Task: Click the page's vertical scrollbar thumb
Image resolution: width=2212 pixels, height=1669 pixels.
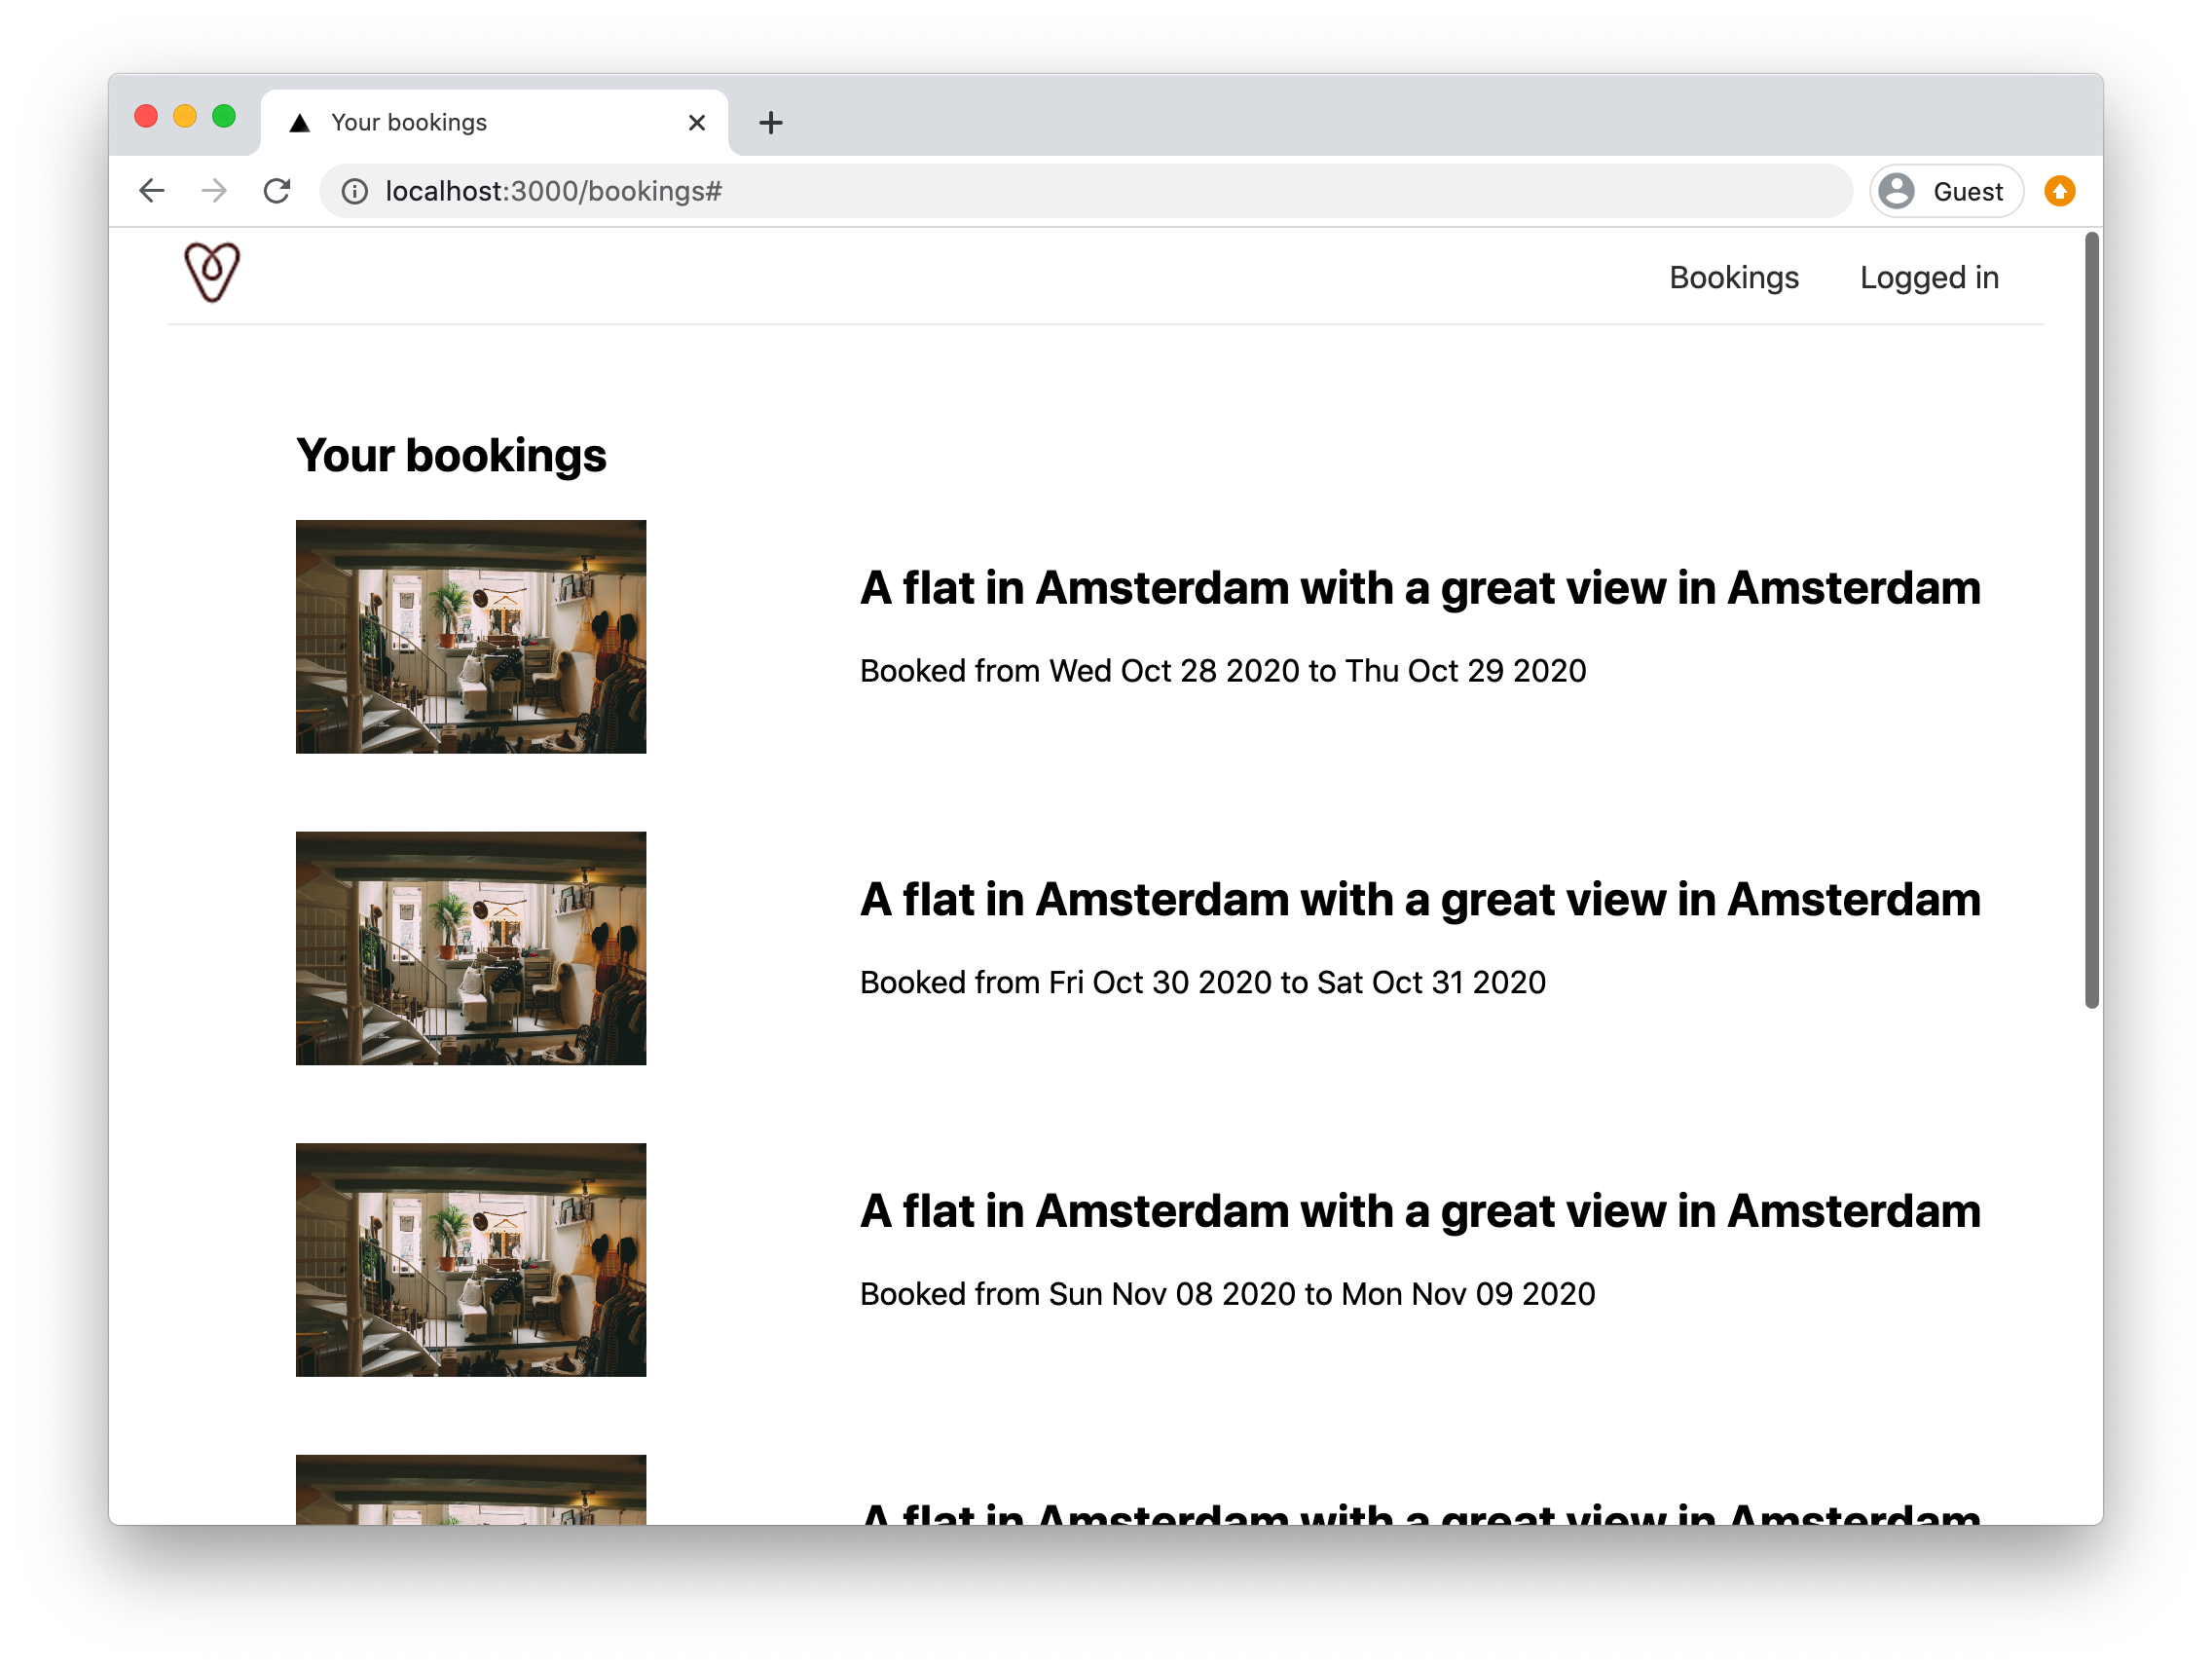Action: 2091,620
